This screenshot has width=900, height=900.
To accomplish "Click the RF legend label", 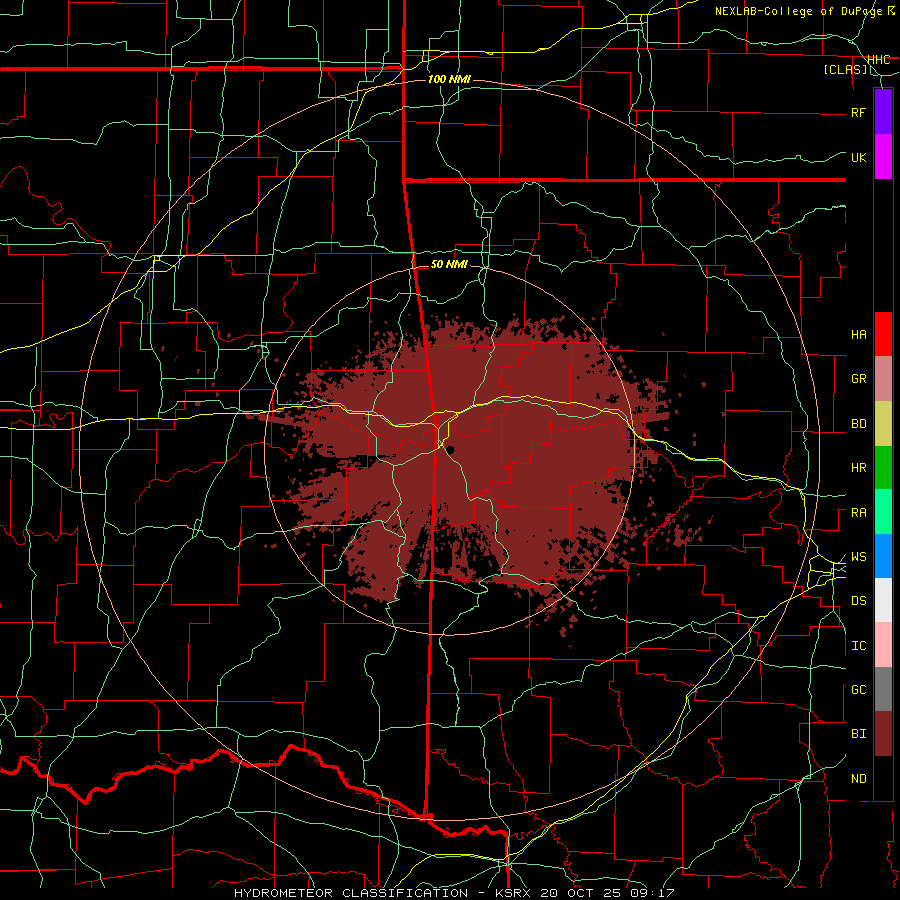I will click(x=859, y=112).
